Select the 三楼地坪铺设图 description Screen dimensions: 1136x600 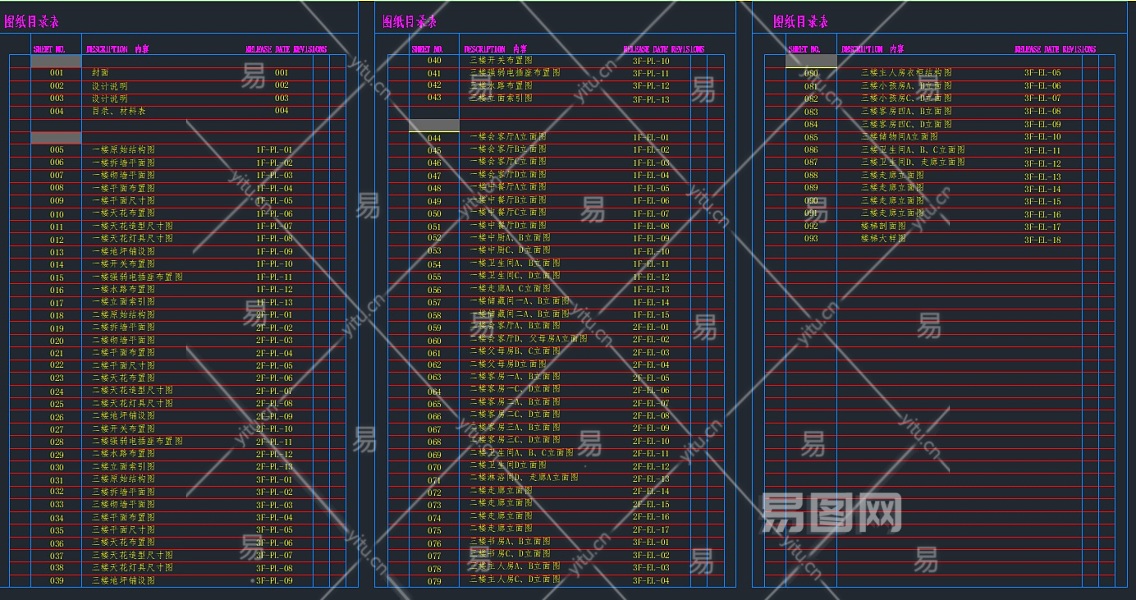point(123,580)
